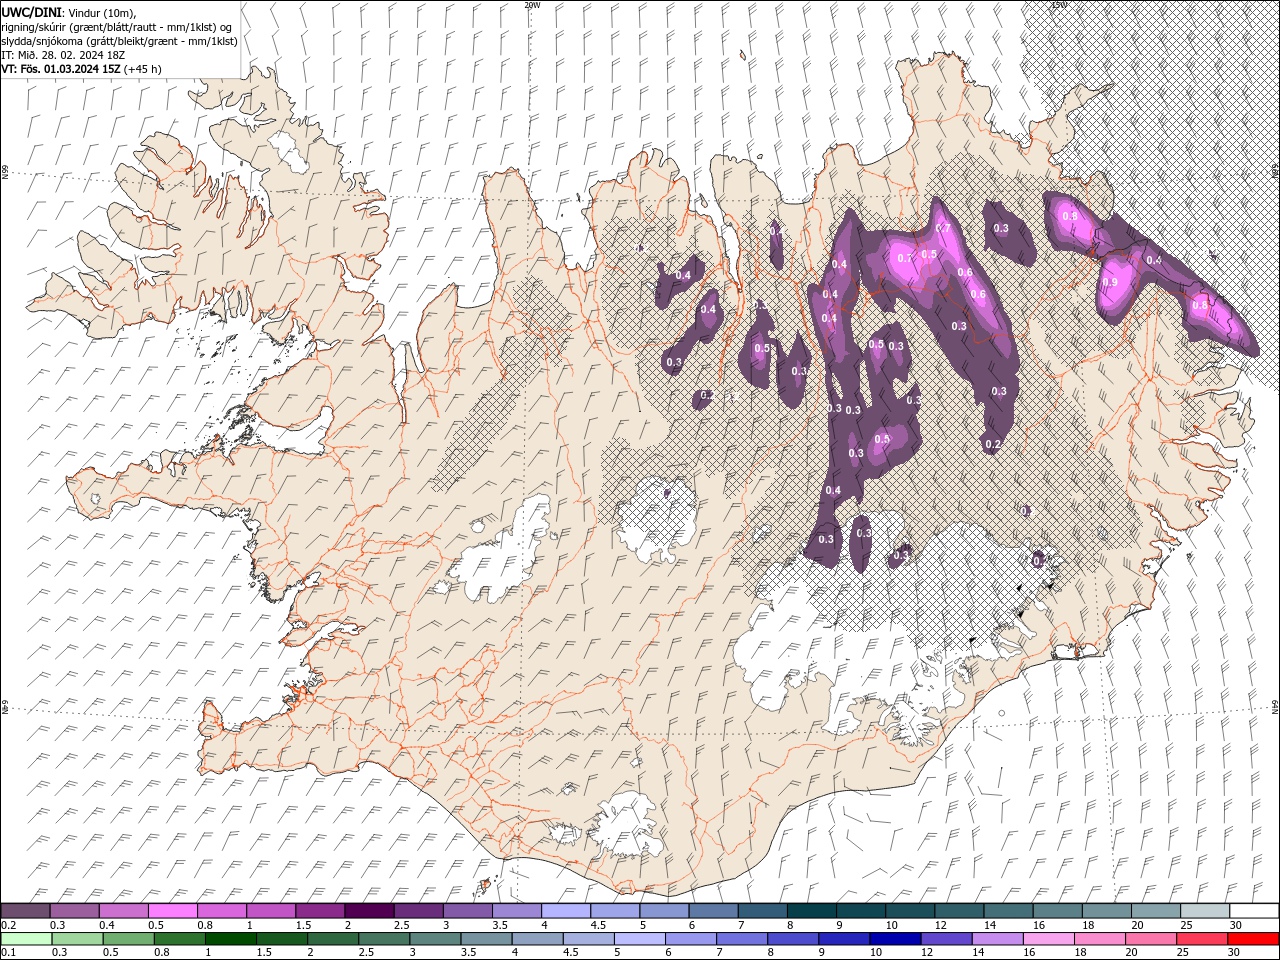
Task: Click the 'rigning/skúrir' legend description line
Action: coord(118,27)
